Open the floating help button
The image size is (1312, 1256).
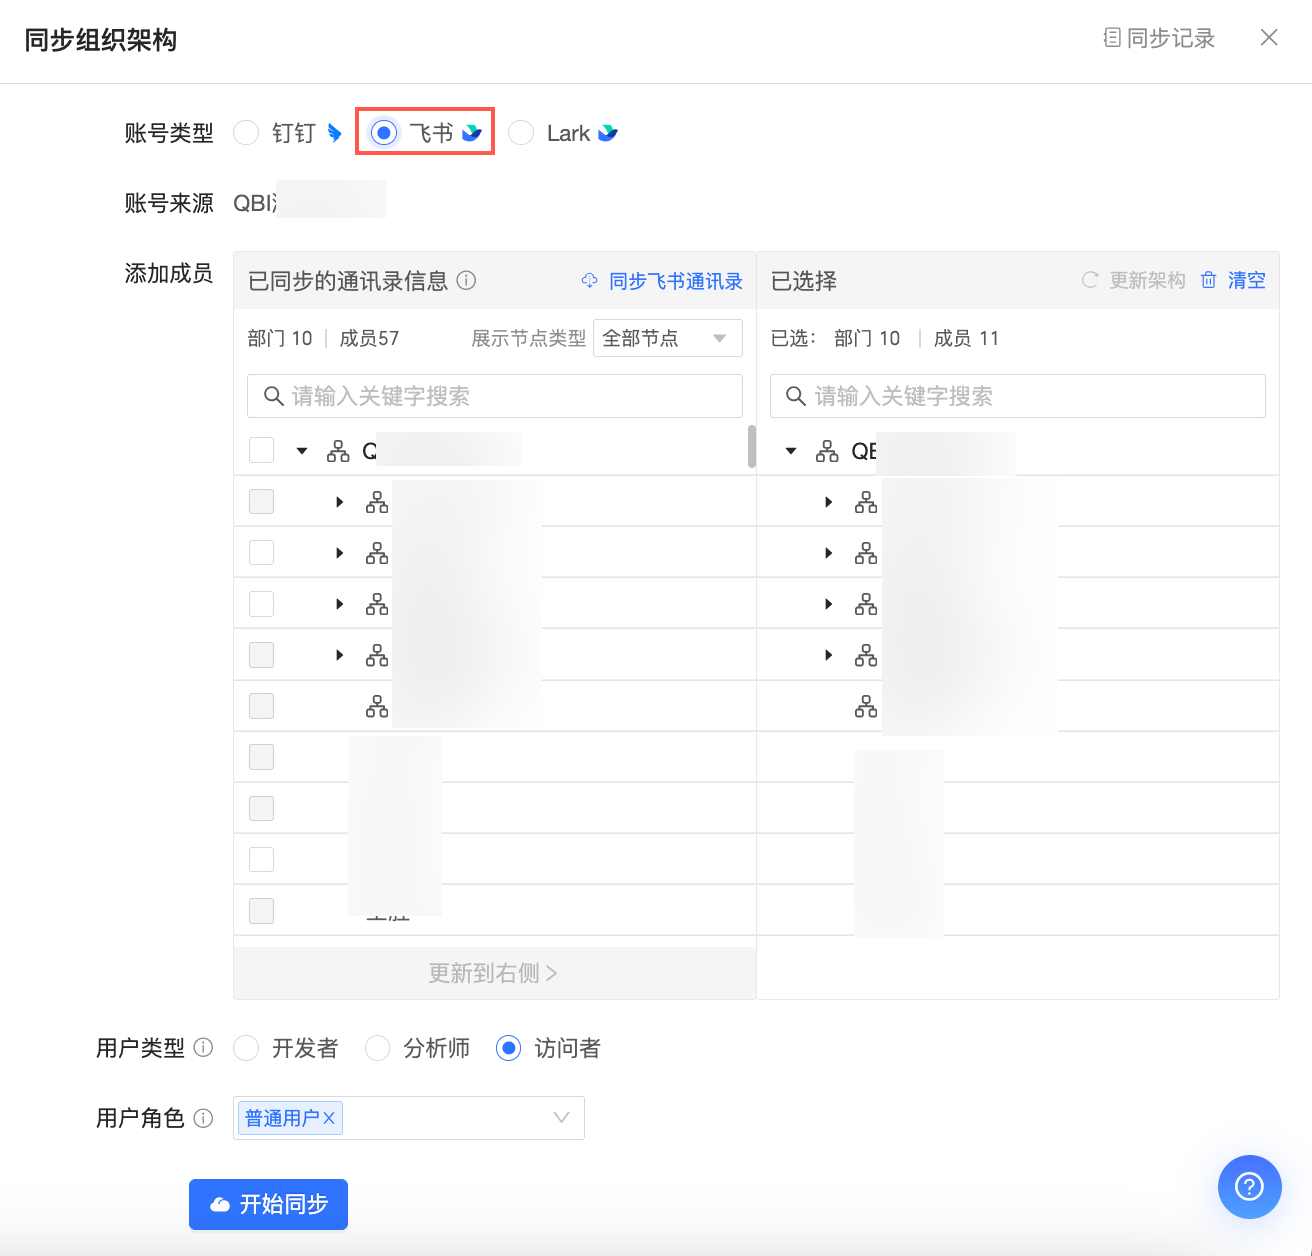pyautogui.click(x=1250, y=1187)
